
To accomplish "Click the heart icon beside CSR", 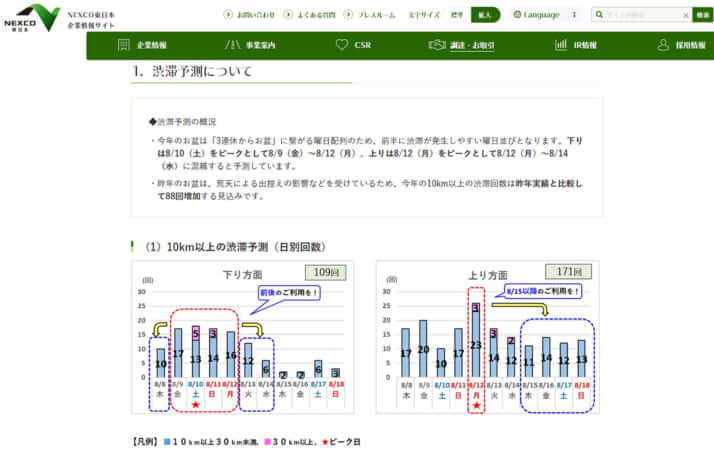I will [x=341, y=45].
